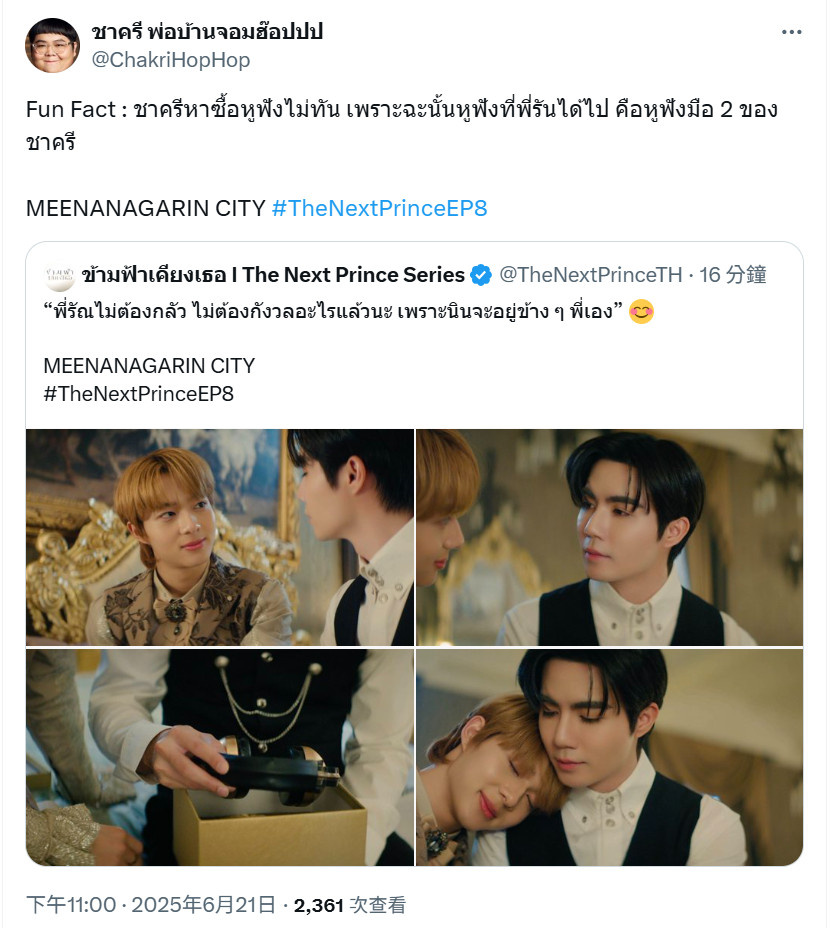Click the Fun Fact main tweet text
831x928 pixels.
point(402,125)
